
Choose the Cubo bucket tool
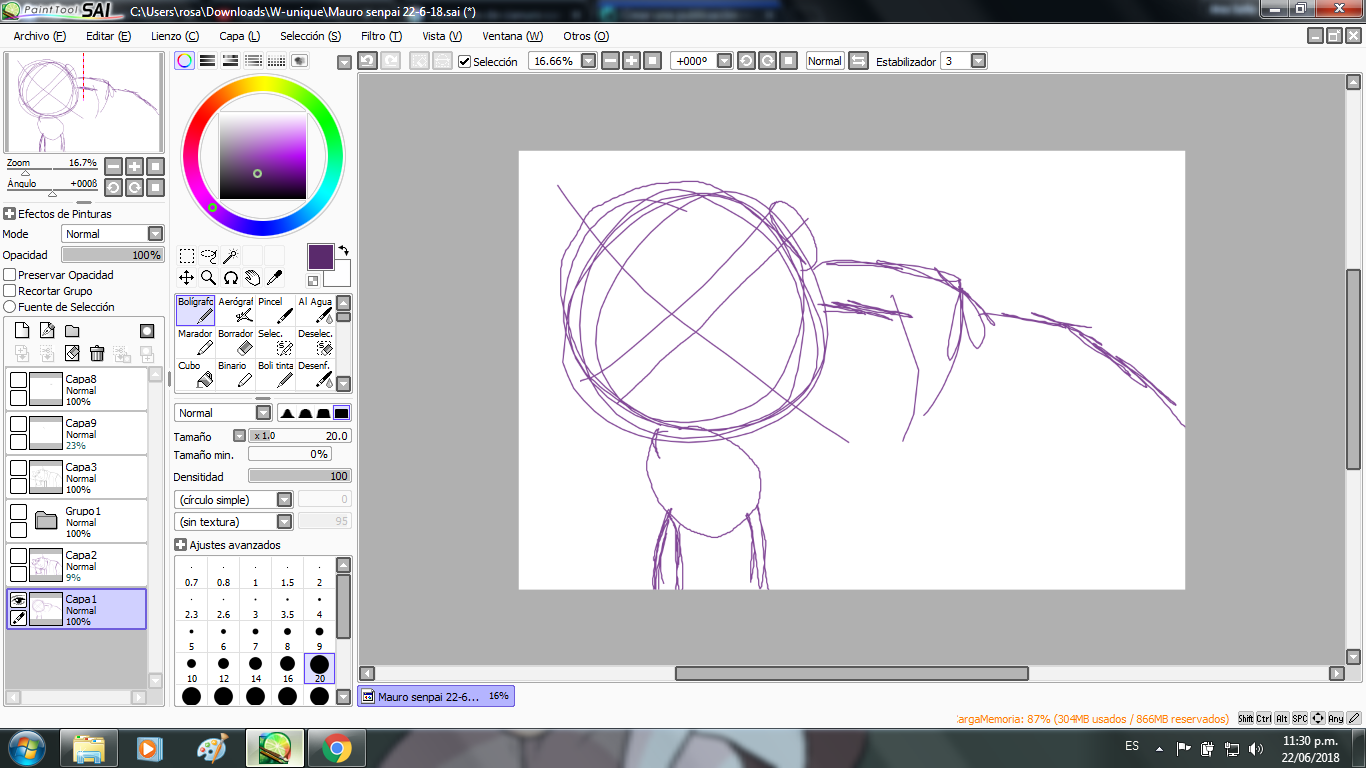195,374
